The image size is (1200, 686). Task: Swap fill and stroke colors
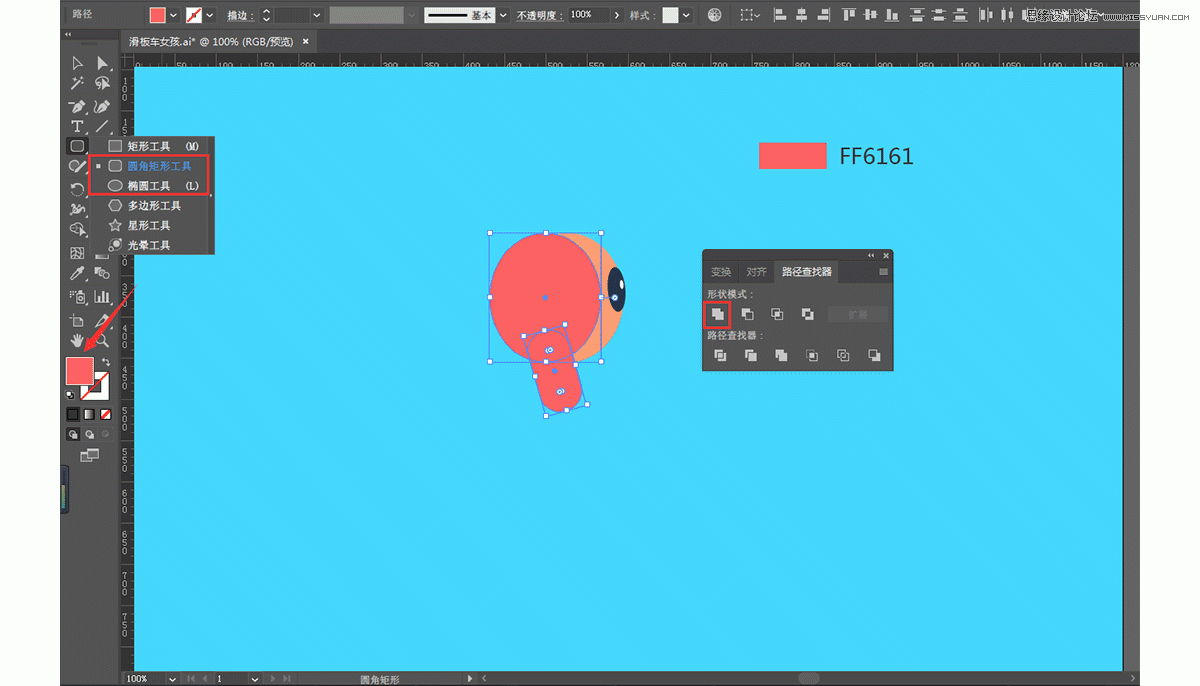[x=106, y=361]
